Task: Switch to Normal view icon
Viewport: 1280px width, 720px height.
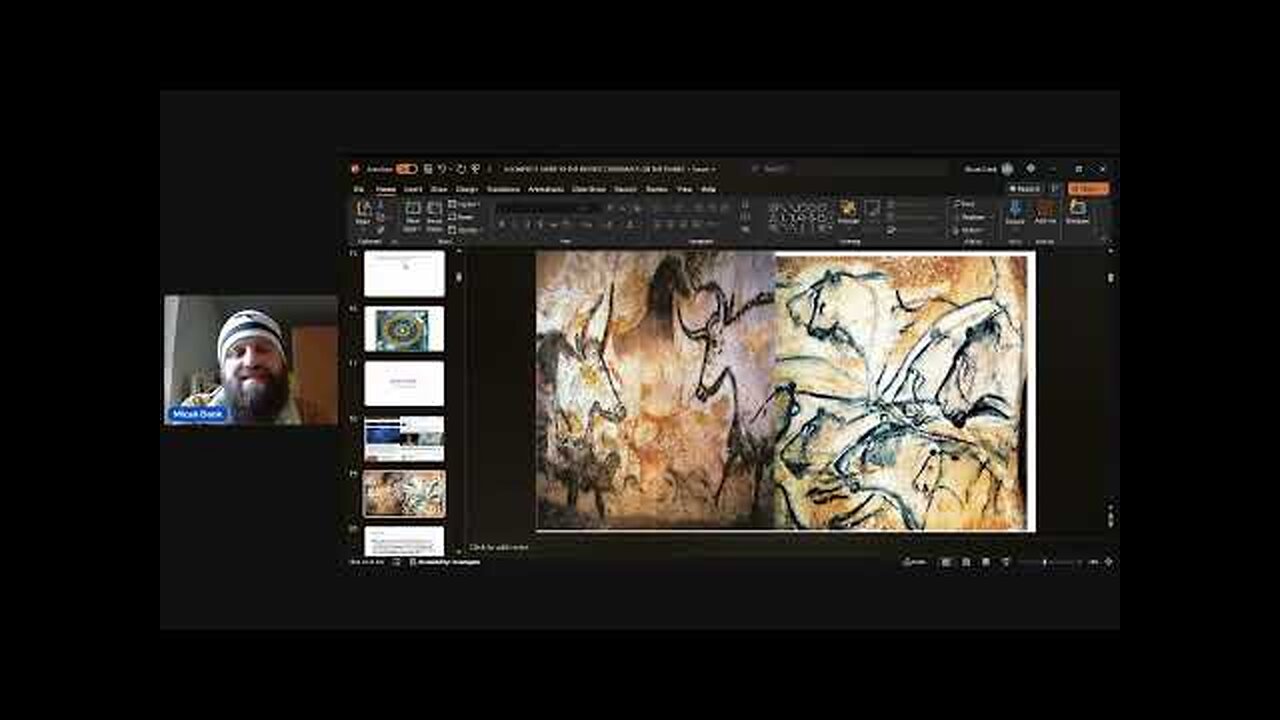Action: pyautogui.click(x=946, y=562)
